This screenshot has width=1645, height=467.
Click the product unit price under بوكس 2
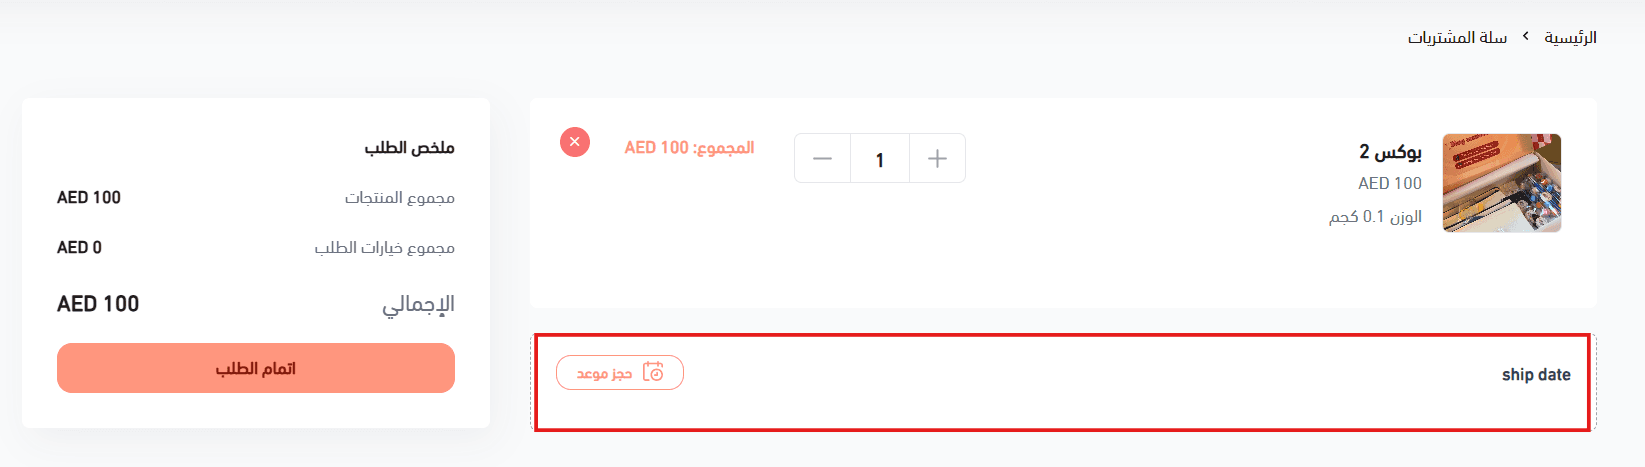(x=1389, y=183)
